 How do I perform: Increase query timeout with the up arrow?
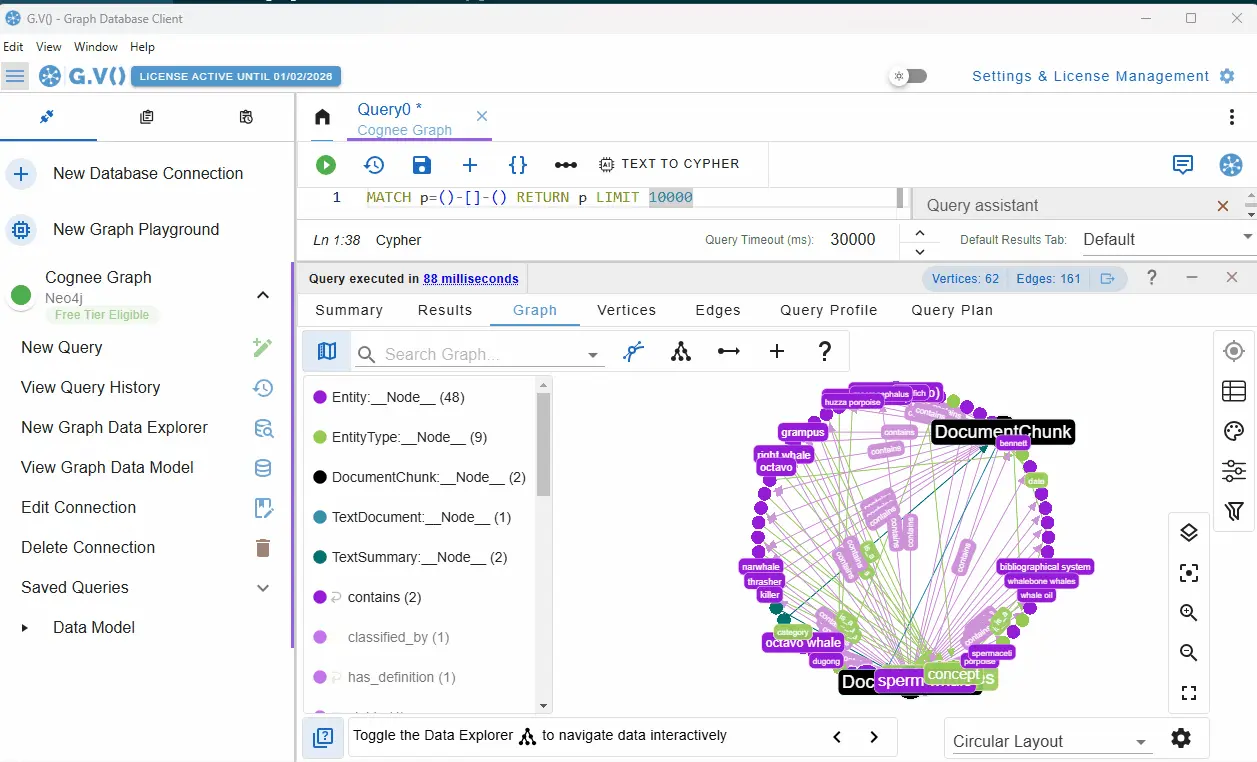click(920, 231)
